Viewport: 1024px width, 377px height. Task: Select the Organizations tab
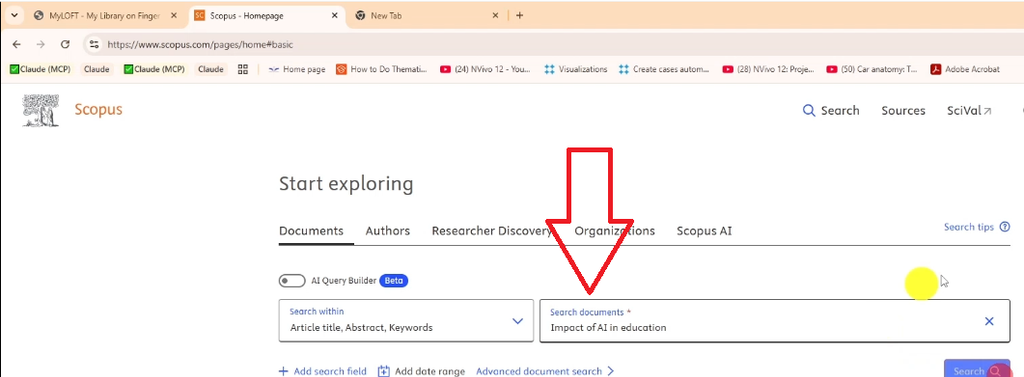(615, 231)
